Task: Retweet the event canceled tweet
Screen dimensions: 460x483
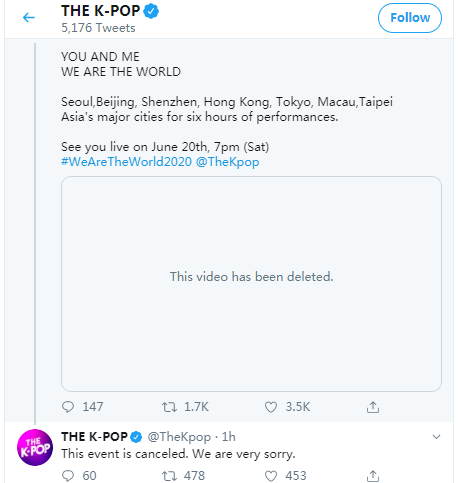Action: 169,476
